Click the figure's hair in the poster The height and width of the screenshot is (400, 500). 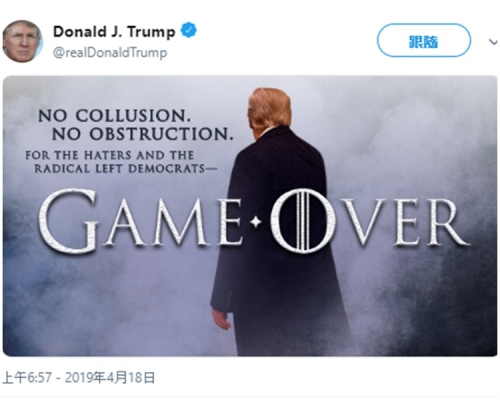coord(269,108)
